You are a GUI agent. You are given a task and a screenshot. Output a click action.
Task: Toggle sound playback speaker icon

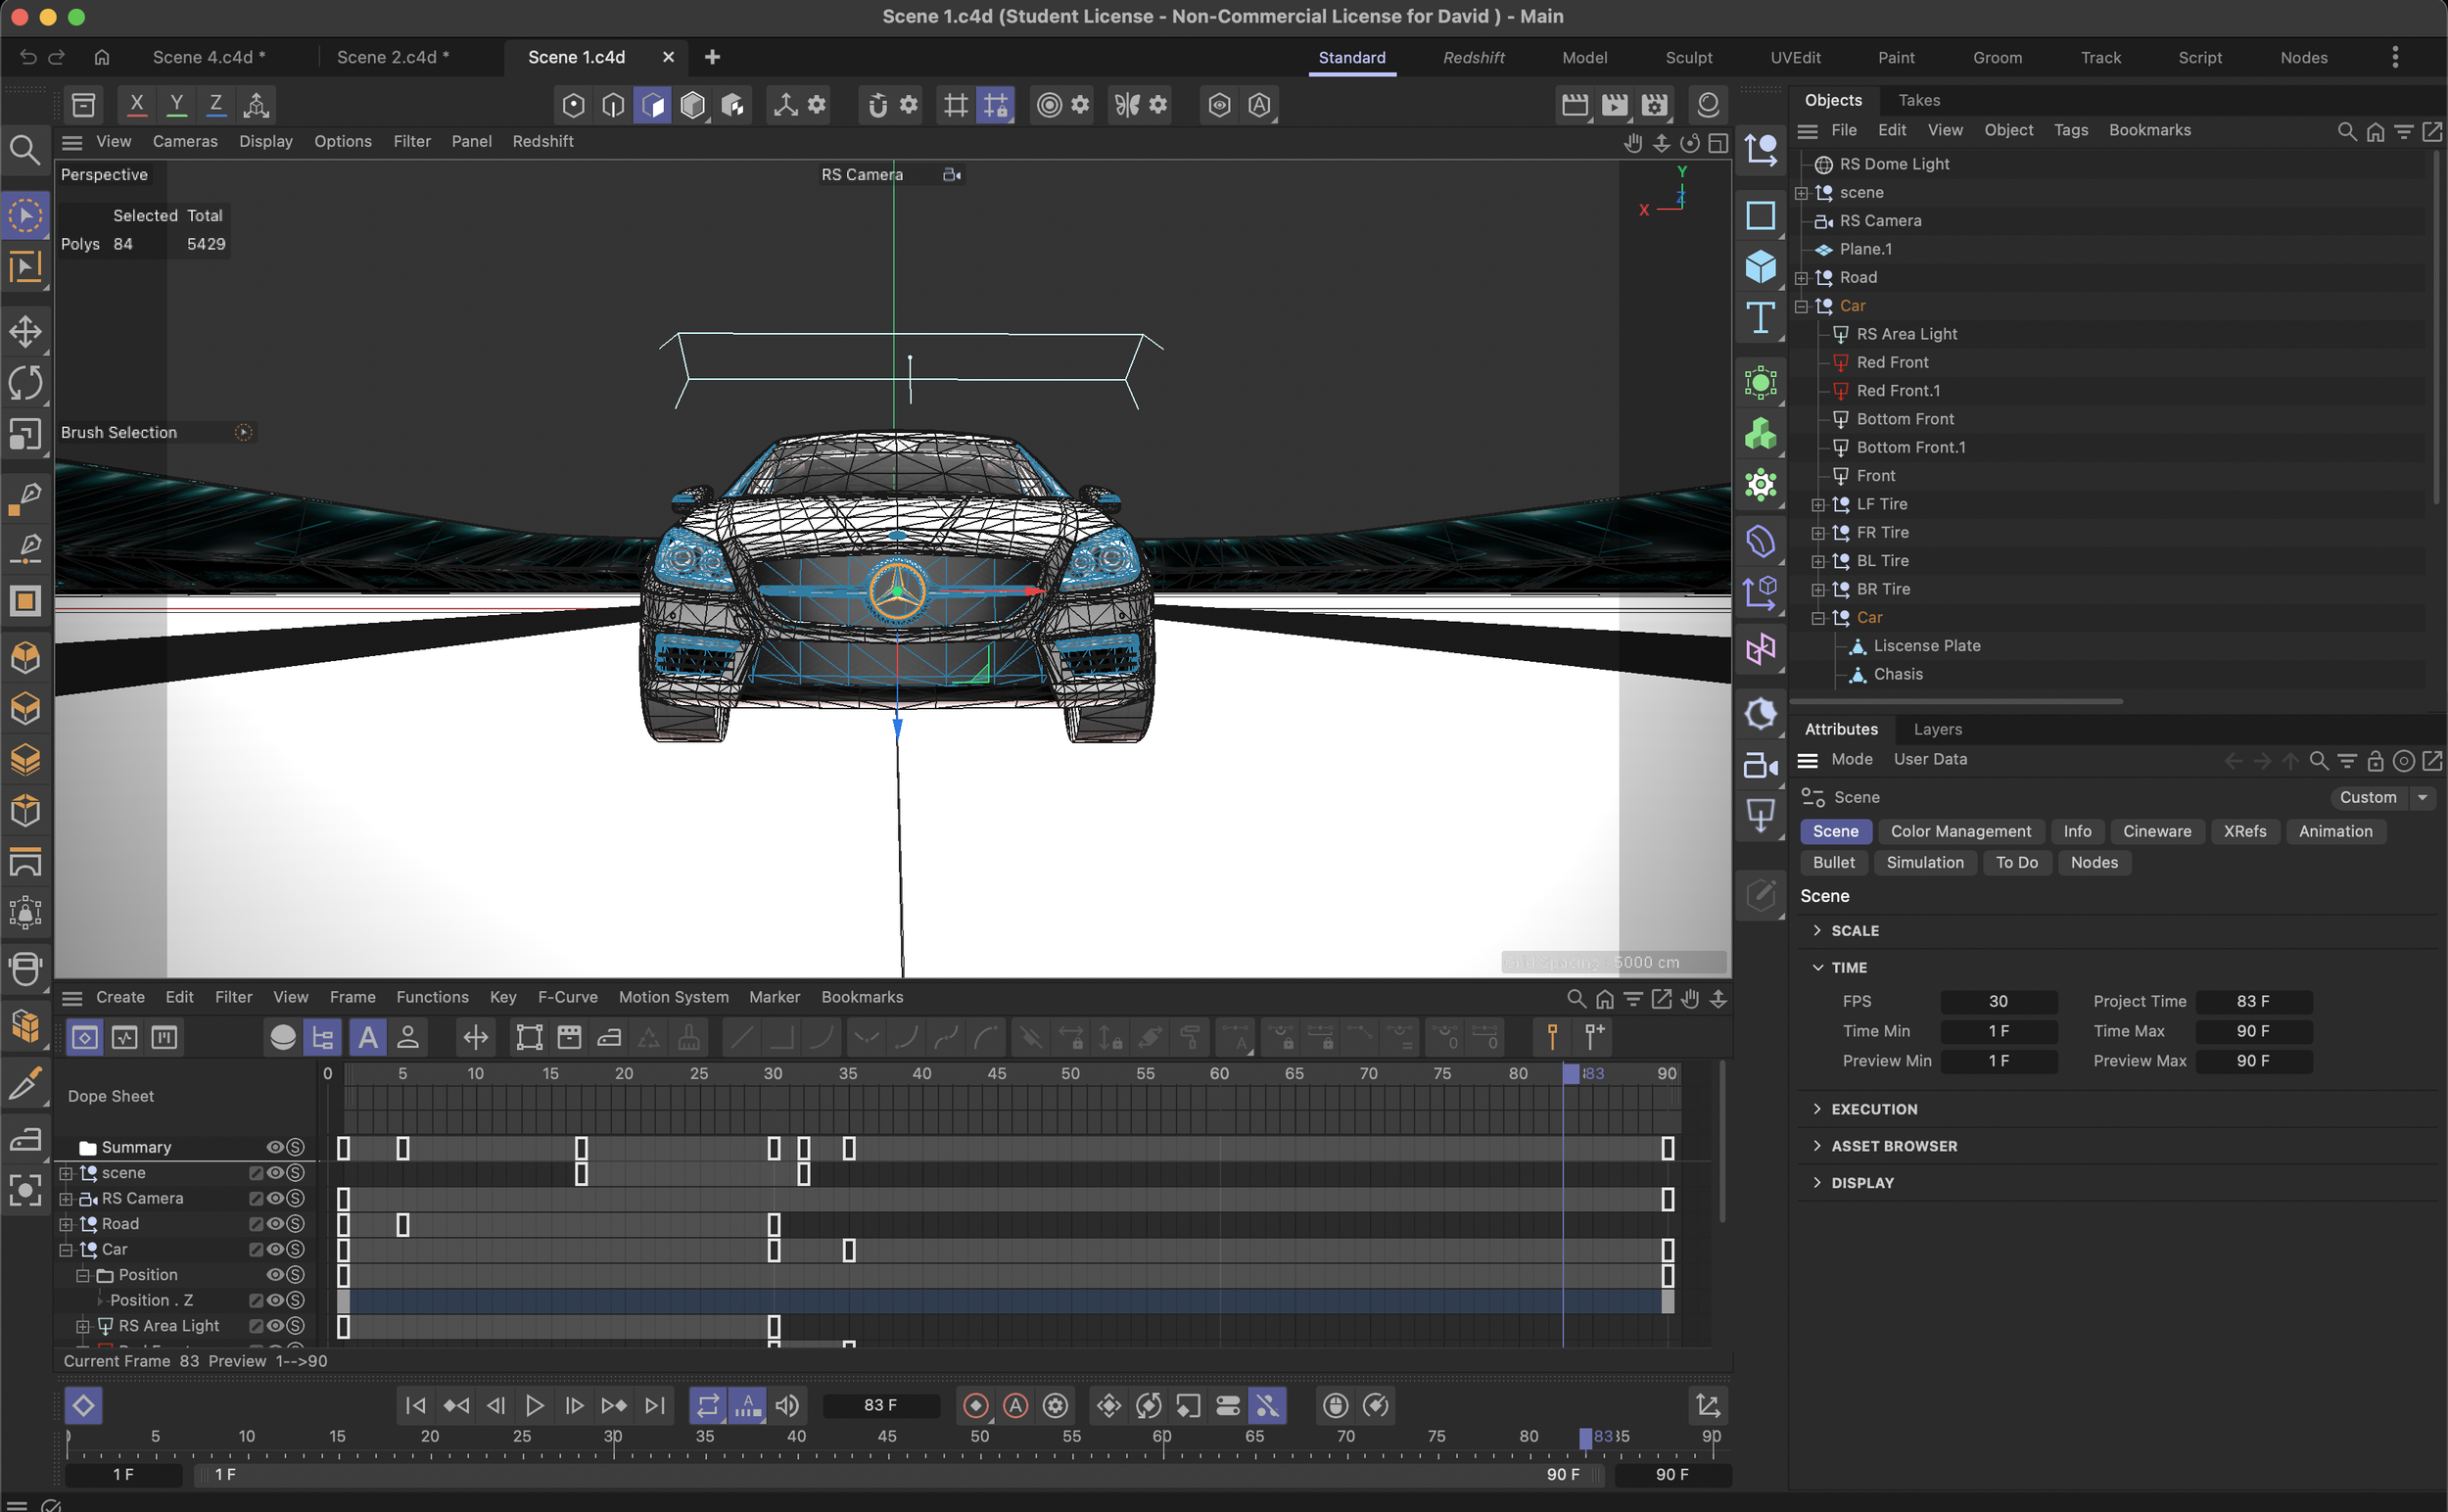(x=787, y=1405)
